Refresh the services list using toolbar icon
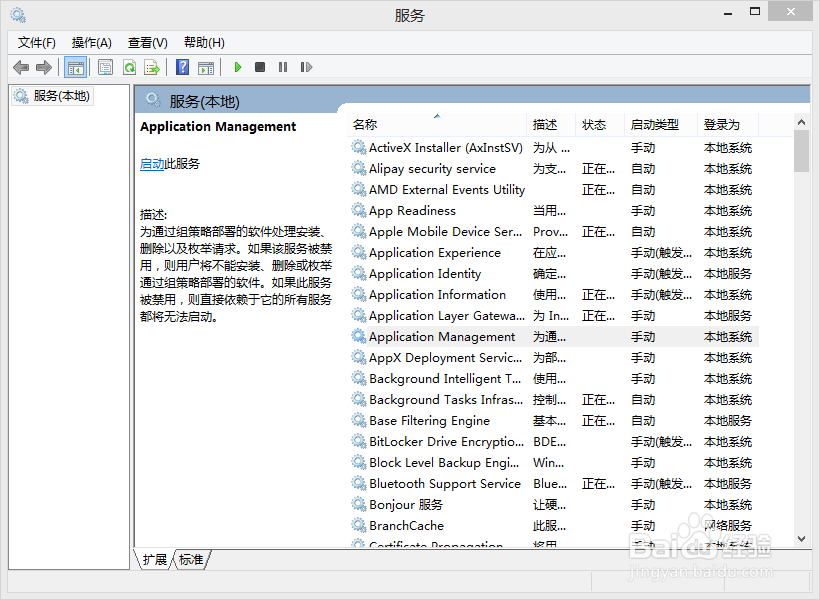 pos(129,67)
